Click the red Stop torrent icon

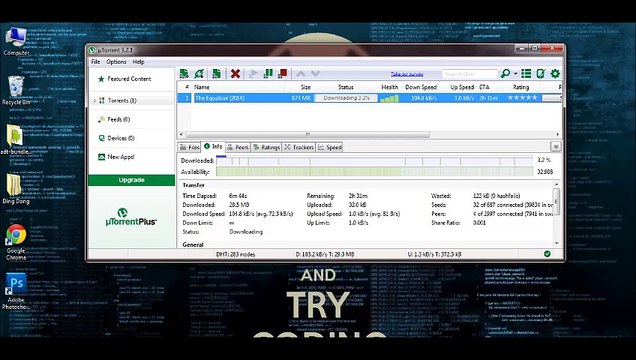pyautogui.click(x=282, y=73)
